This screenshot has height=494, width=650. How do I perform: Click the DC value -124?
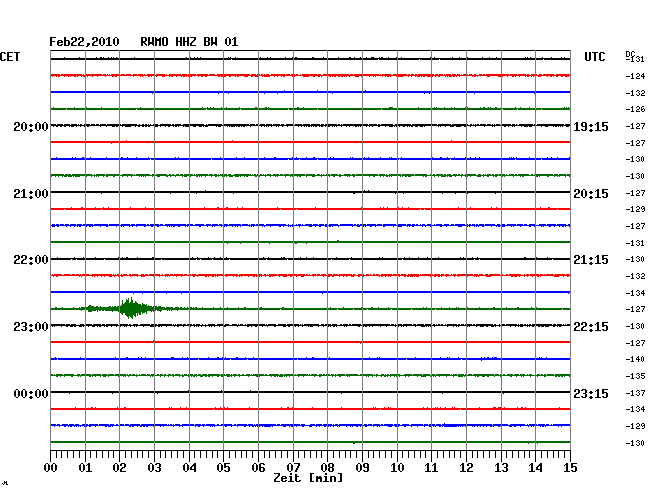click(x=635, y=76)
